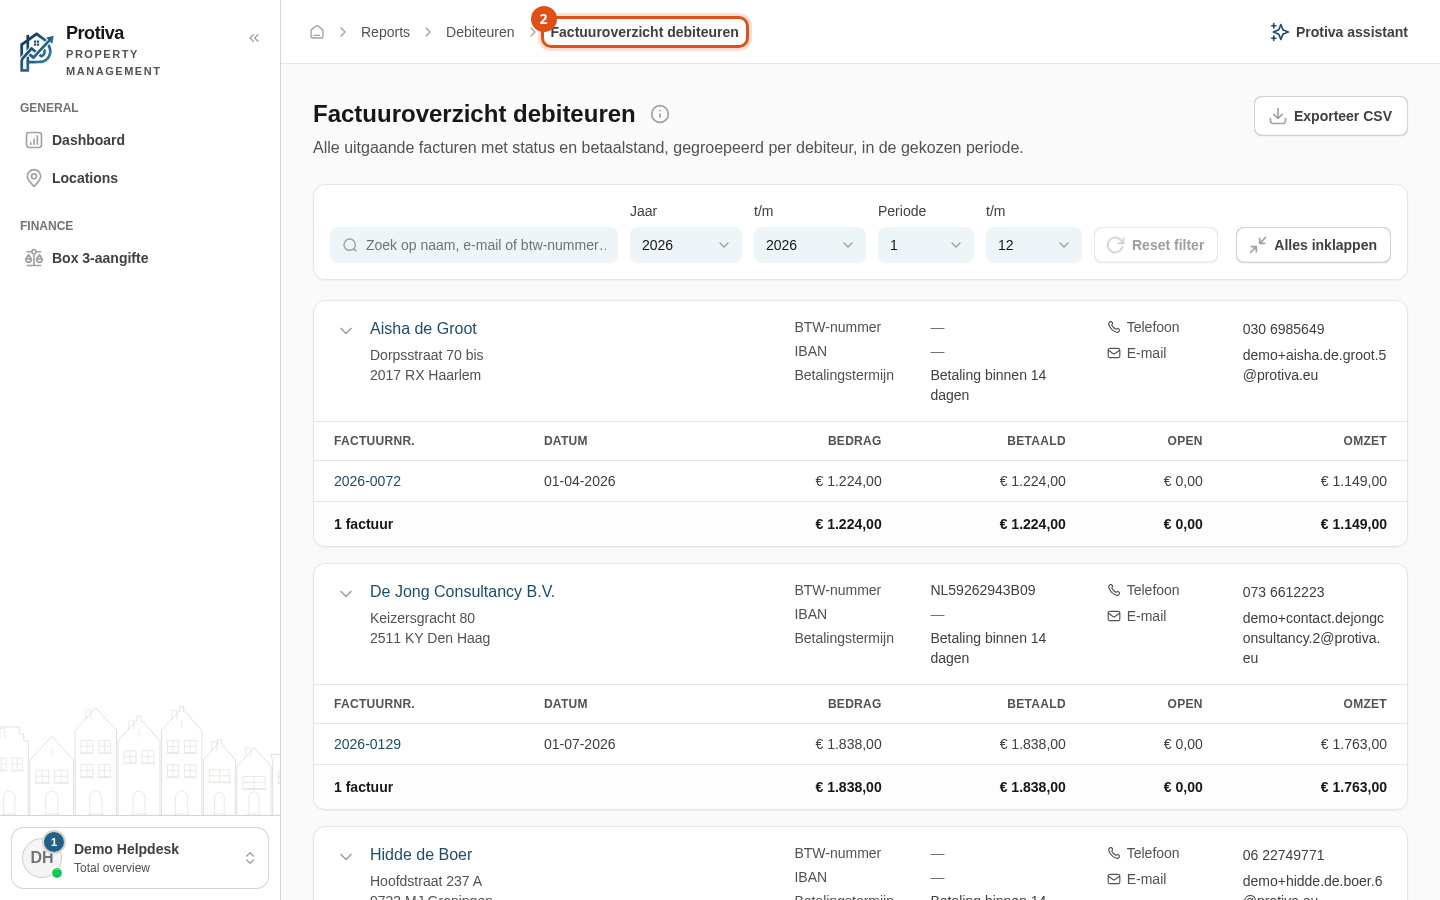Collapse the Hidde de Boer section
This screenshot has width=1440, height=900.
click(x=346, y=856)
